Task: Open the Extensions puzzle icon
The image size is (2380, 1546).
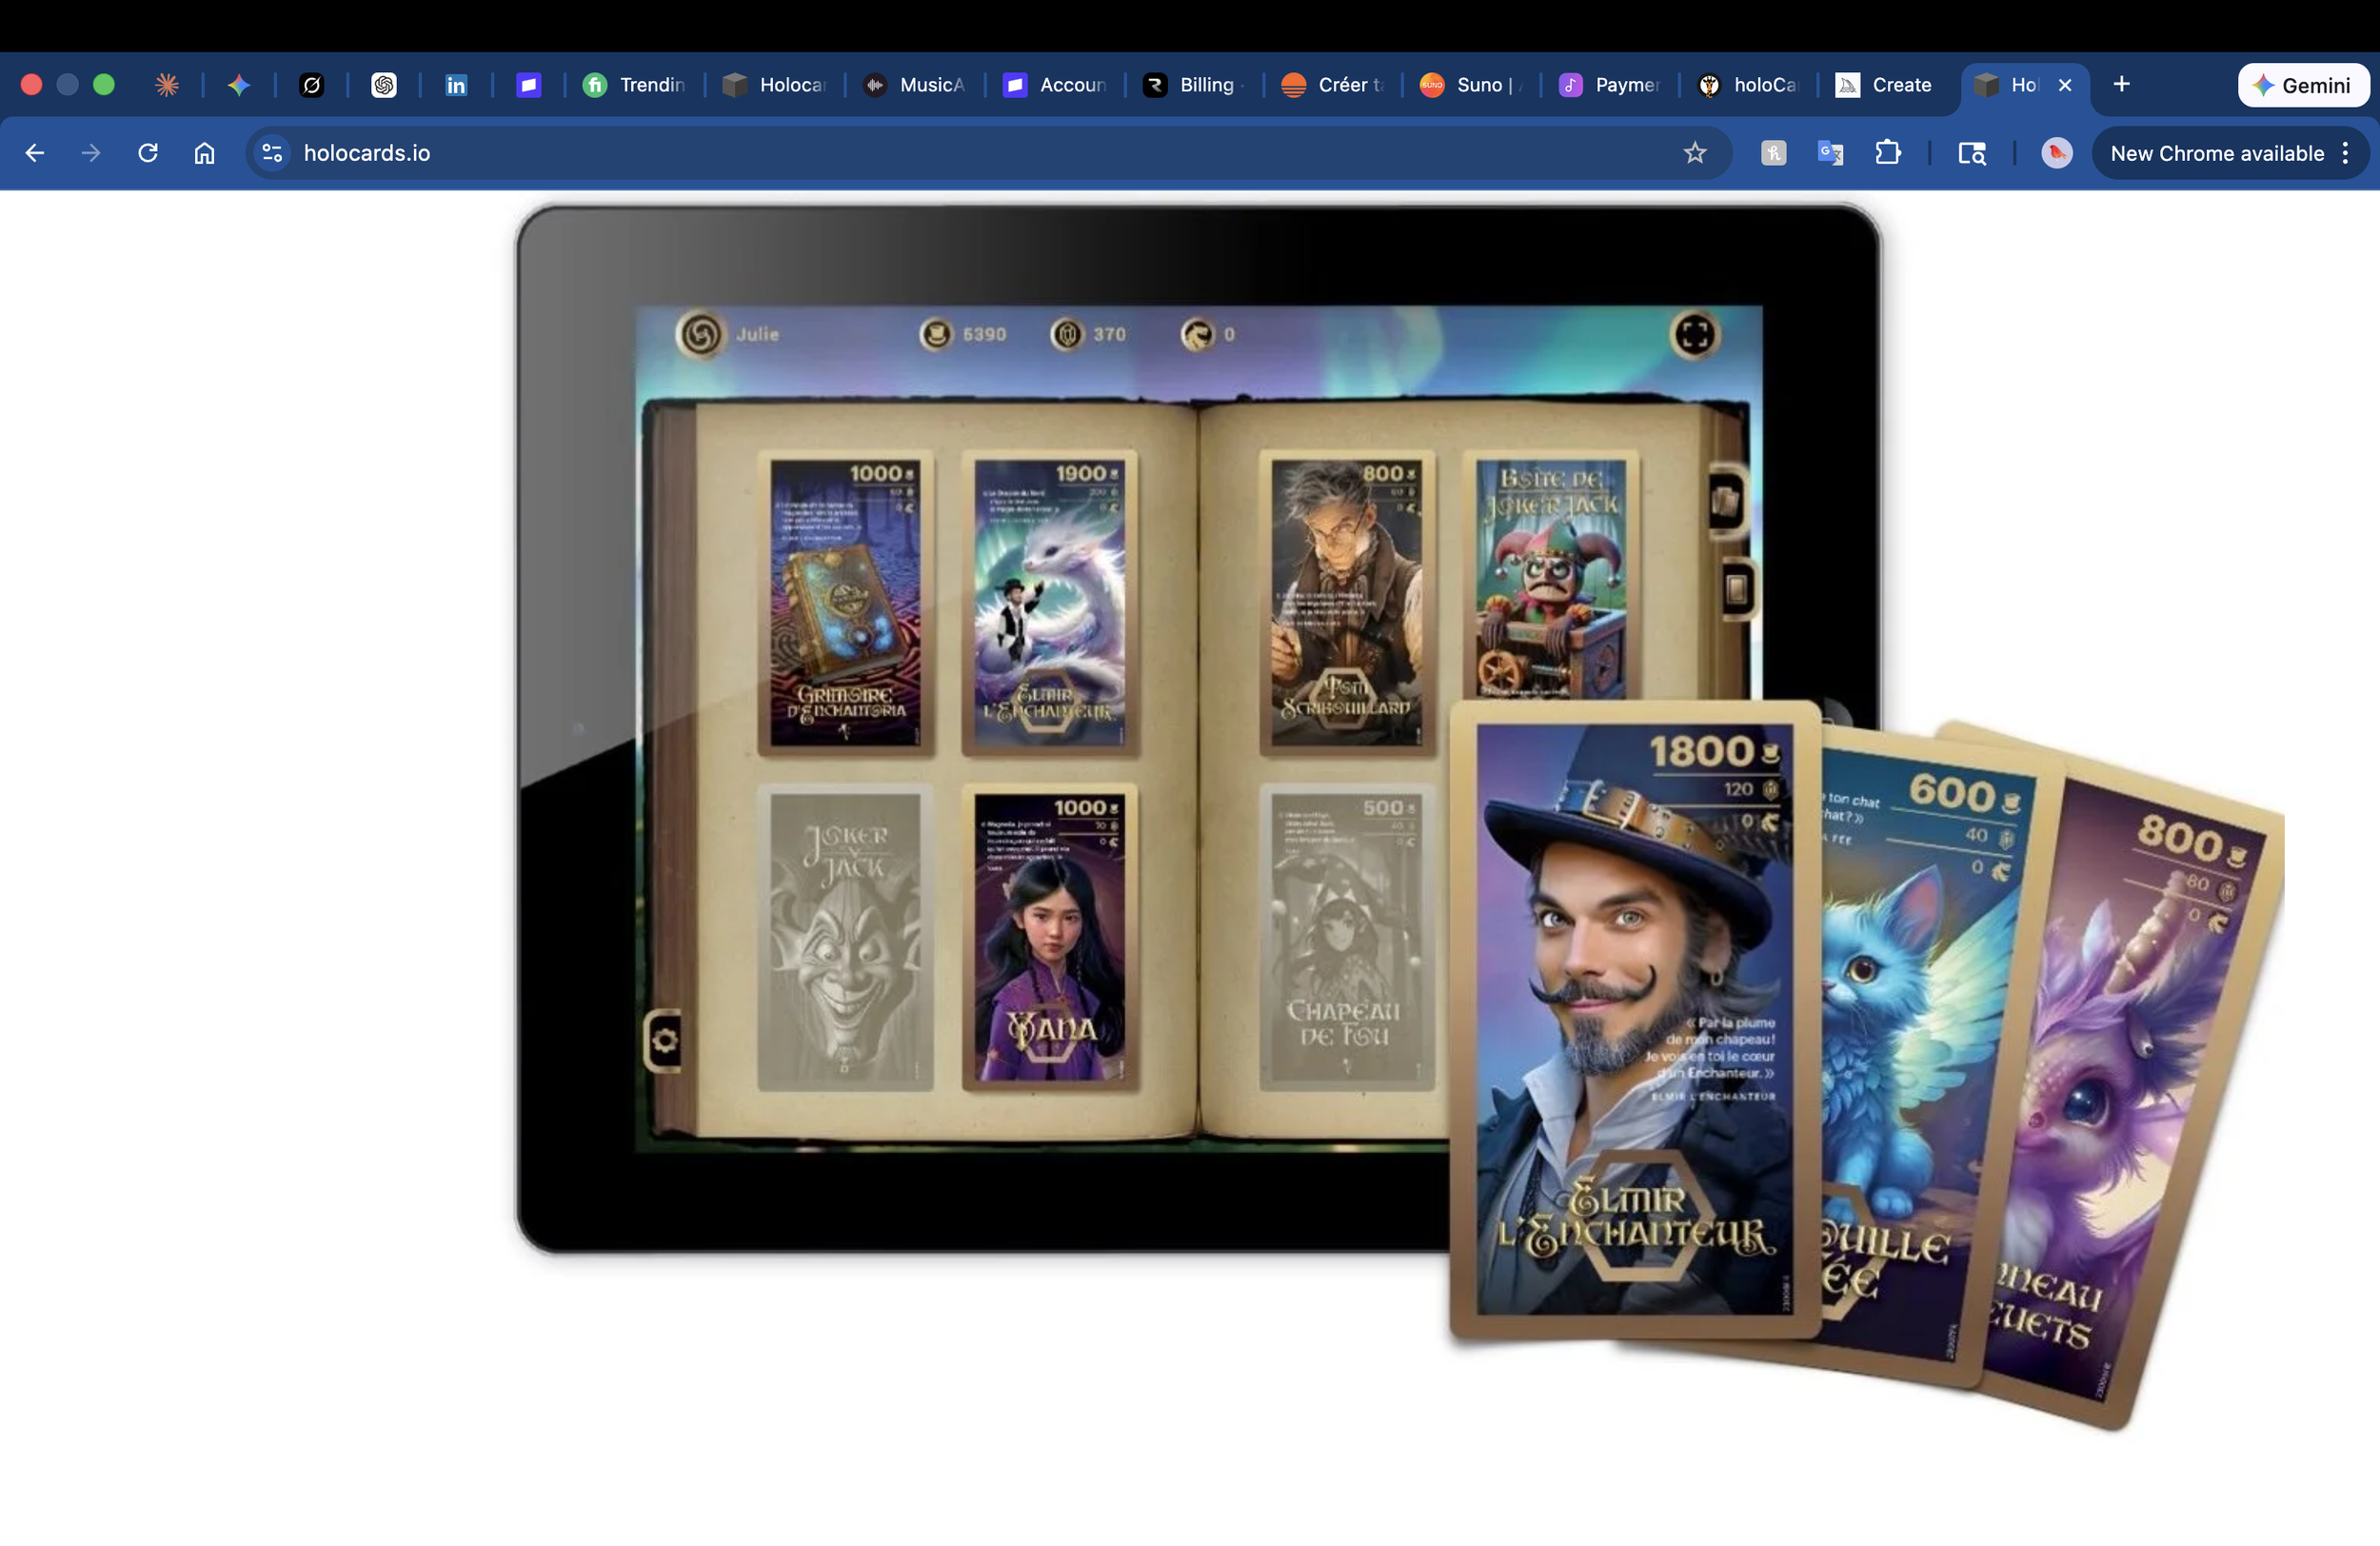Action: [1887, 153]
